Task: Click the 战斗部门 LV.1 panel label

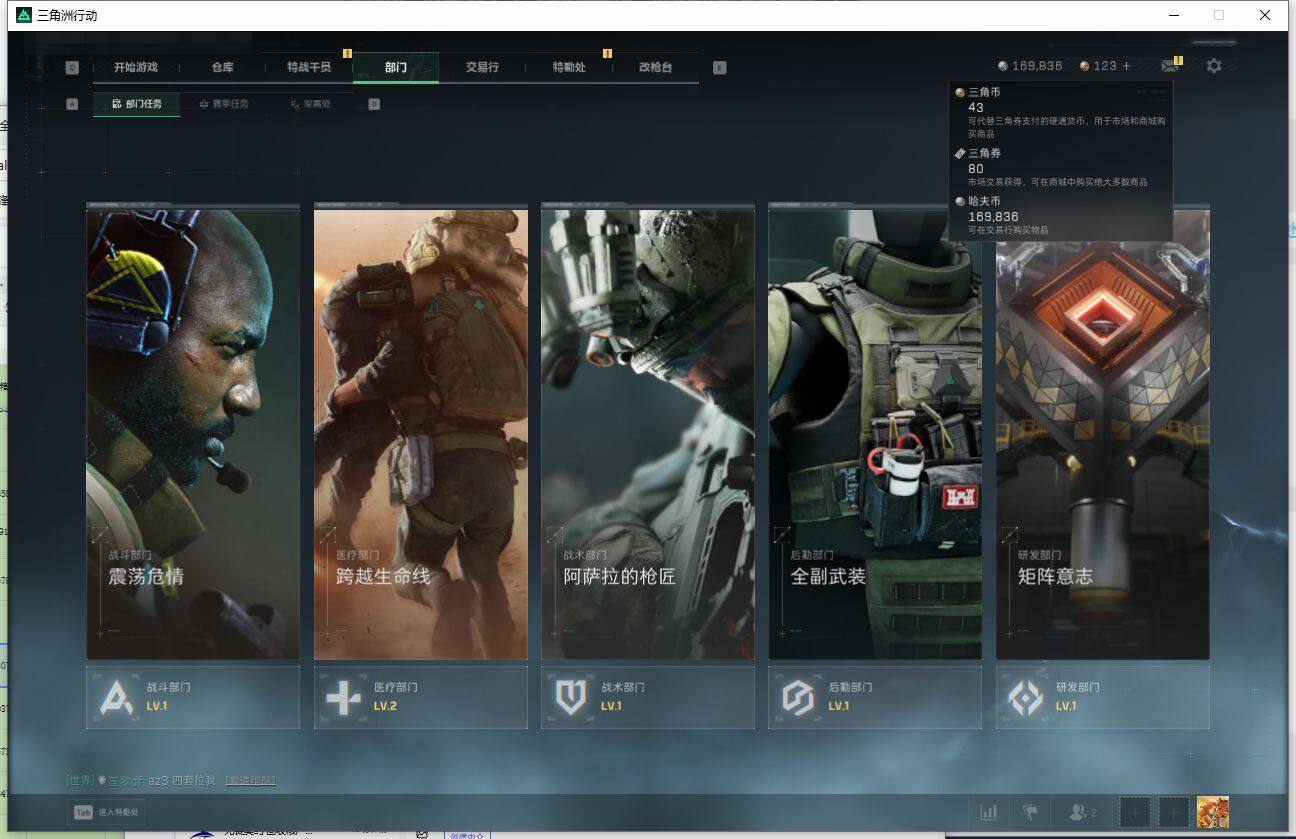Action: click(168, 697)
